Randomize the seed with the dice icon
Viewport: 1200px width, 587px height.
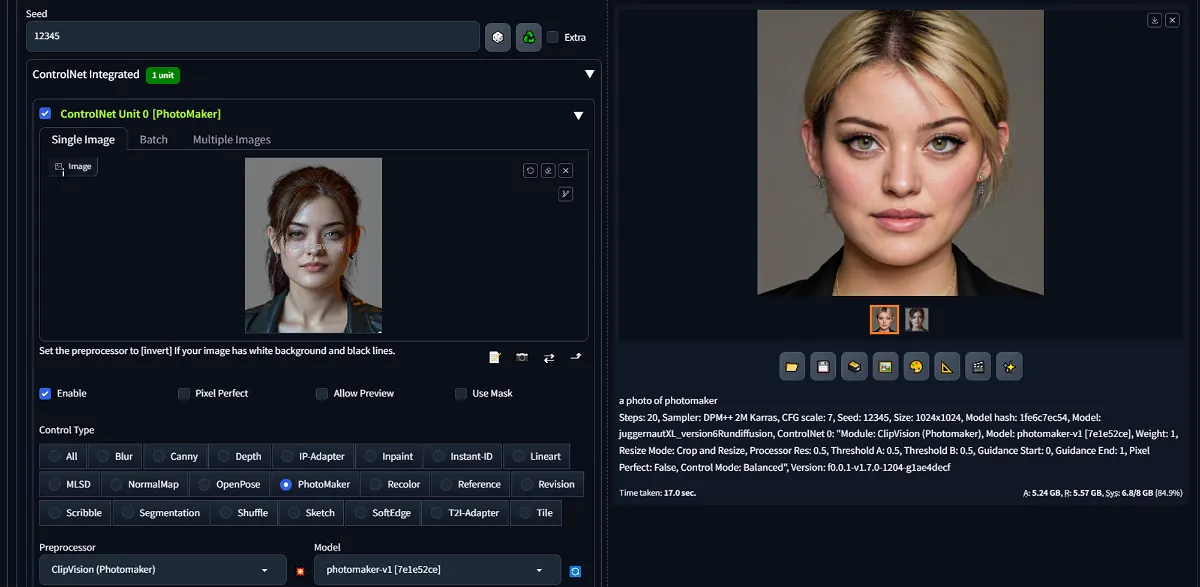coord(497,37)
